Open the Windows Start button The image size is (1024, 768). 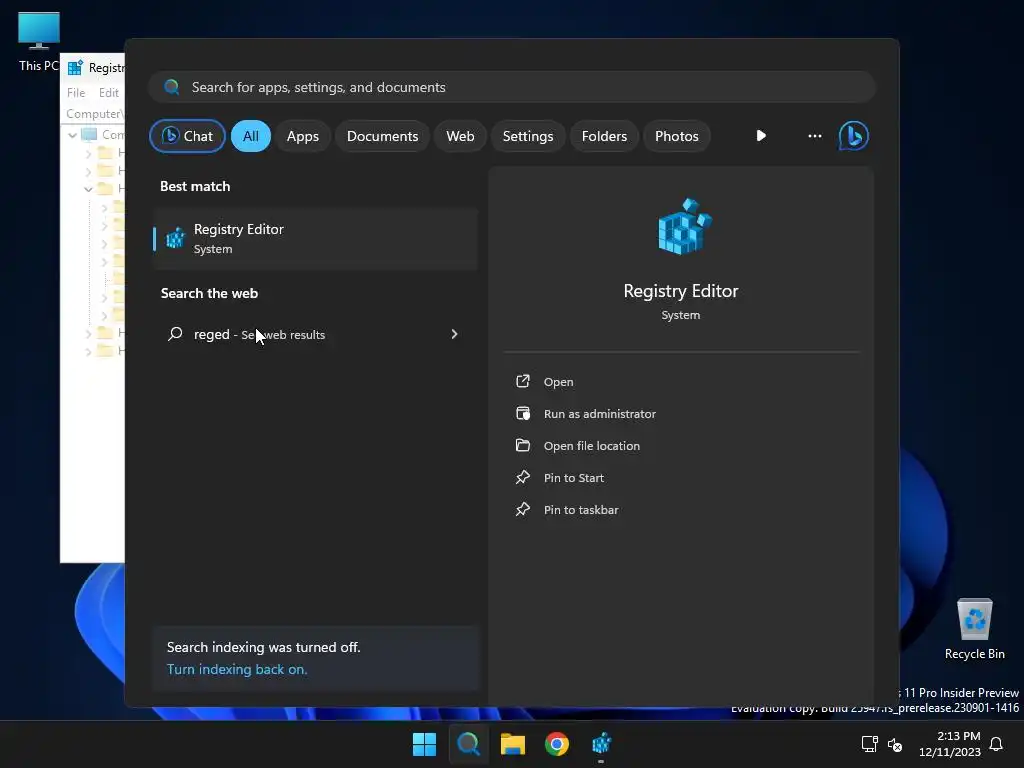click(424, 744)
